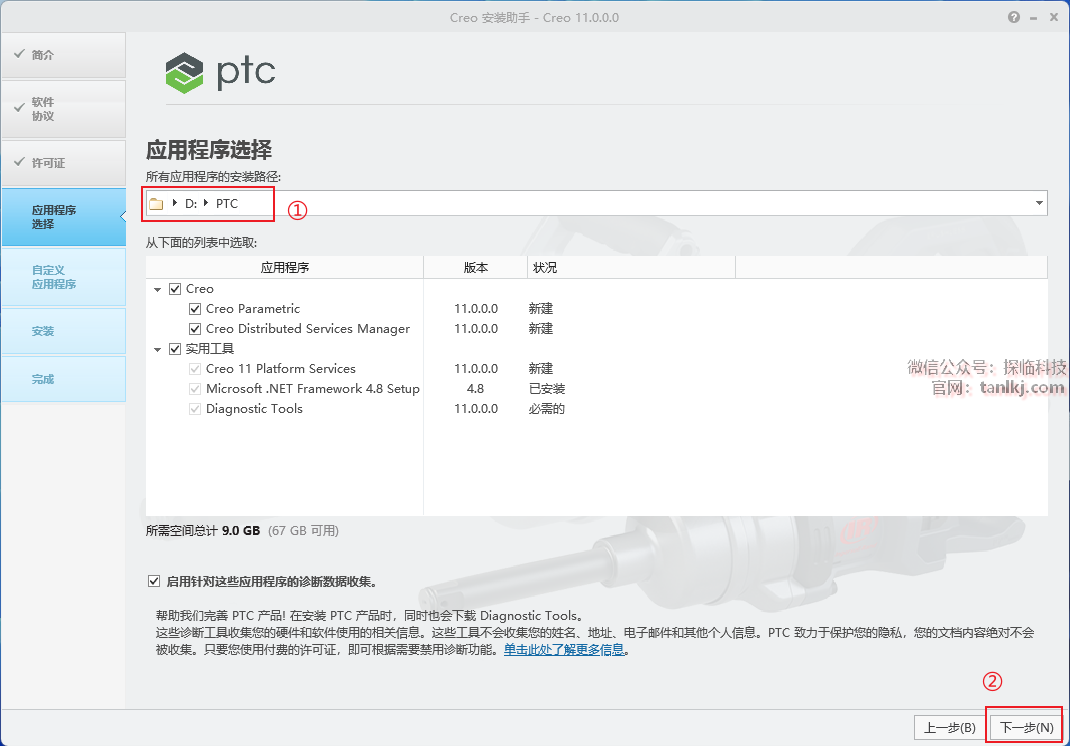Select Microsoft .NET Framework 4.8 Setup label

[x=313, y=389]
